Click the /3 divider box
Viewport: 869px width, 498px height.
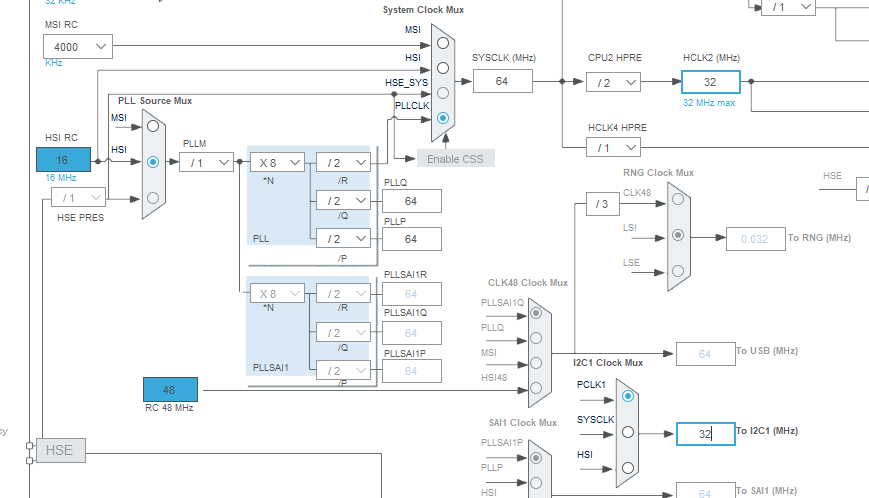coord(602,204)
